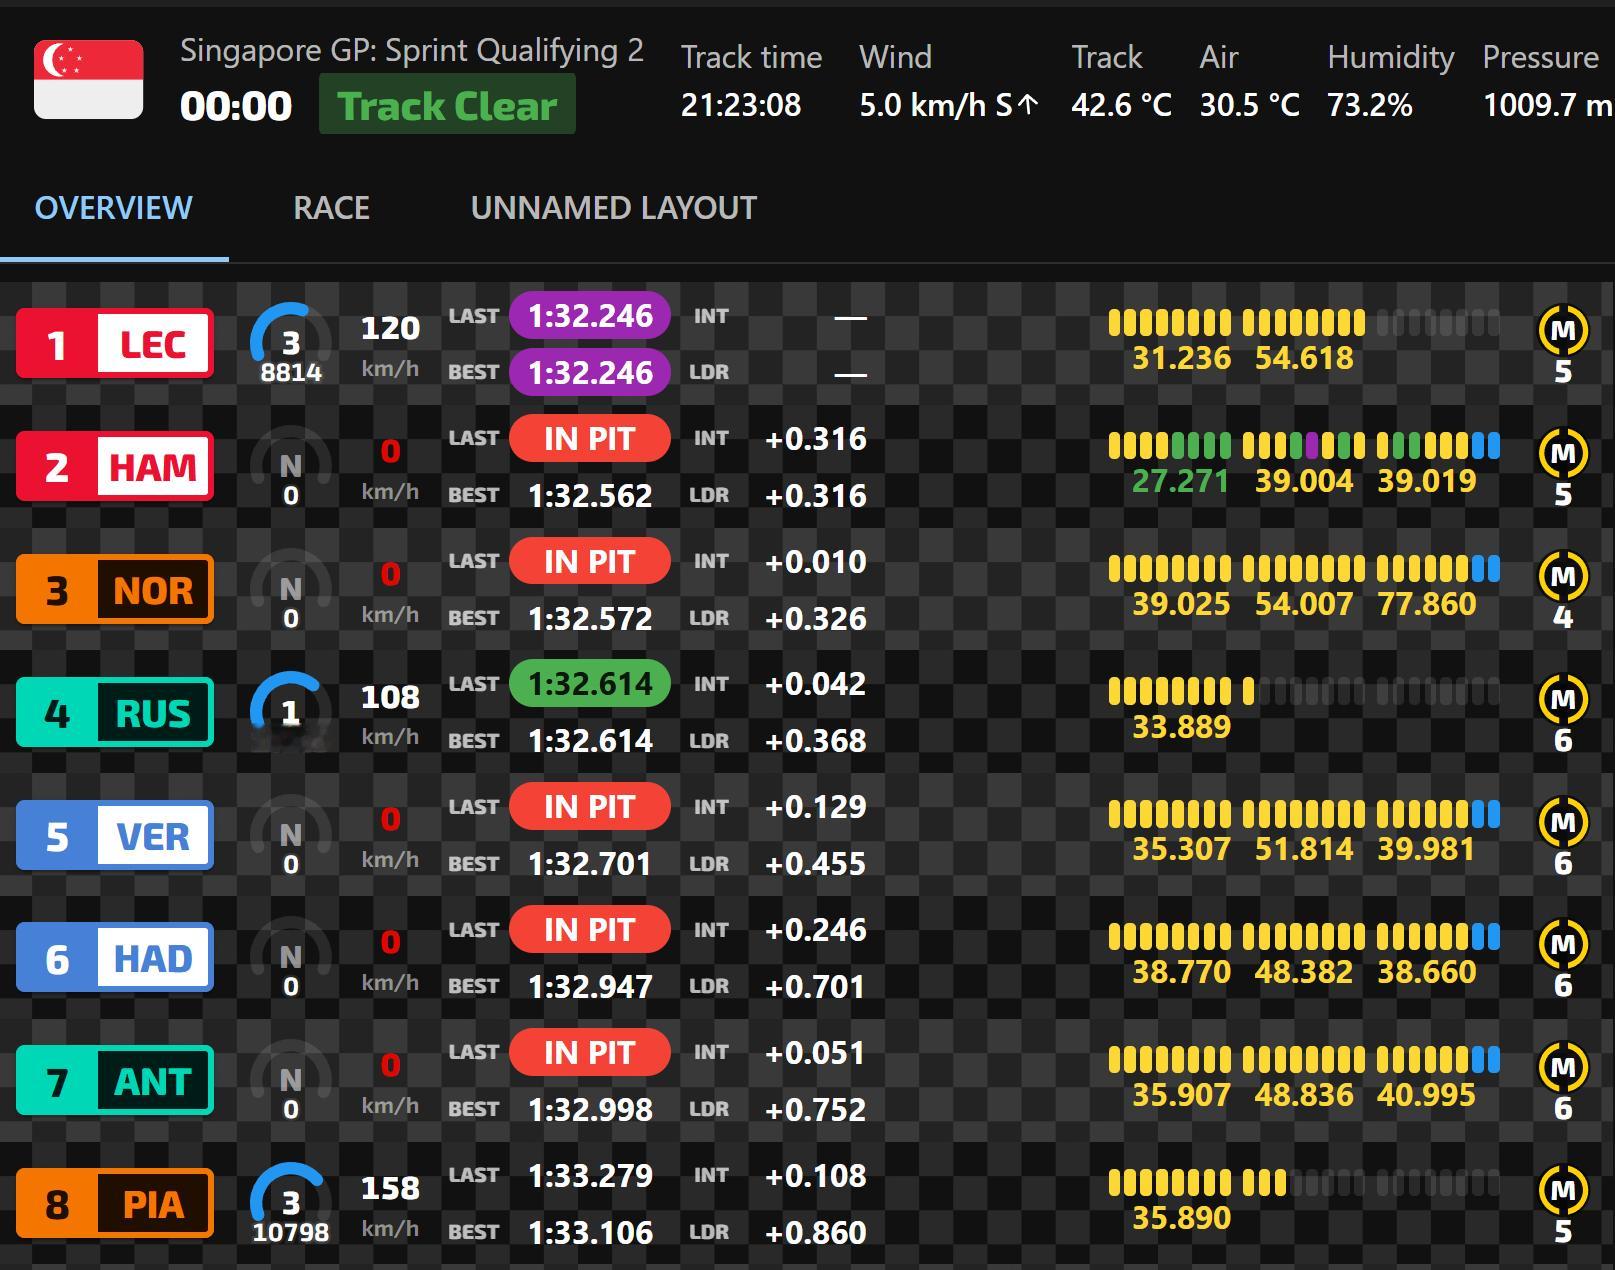The image size is (1615, 1270).
Task: Click the Singapore flag icon
Action: pyautogui.click(x=89, y=80)
